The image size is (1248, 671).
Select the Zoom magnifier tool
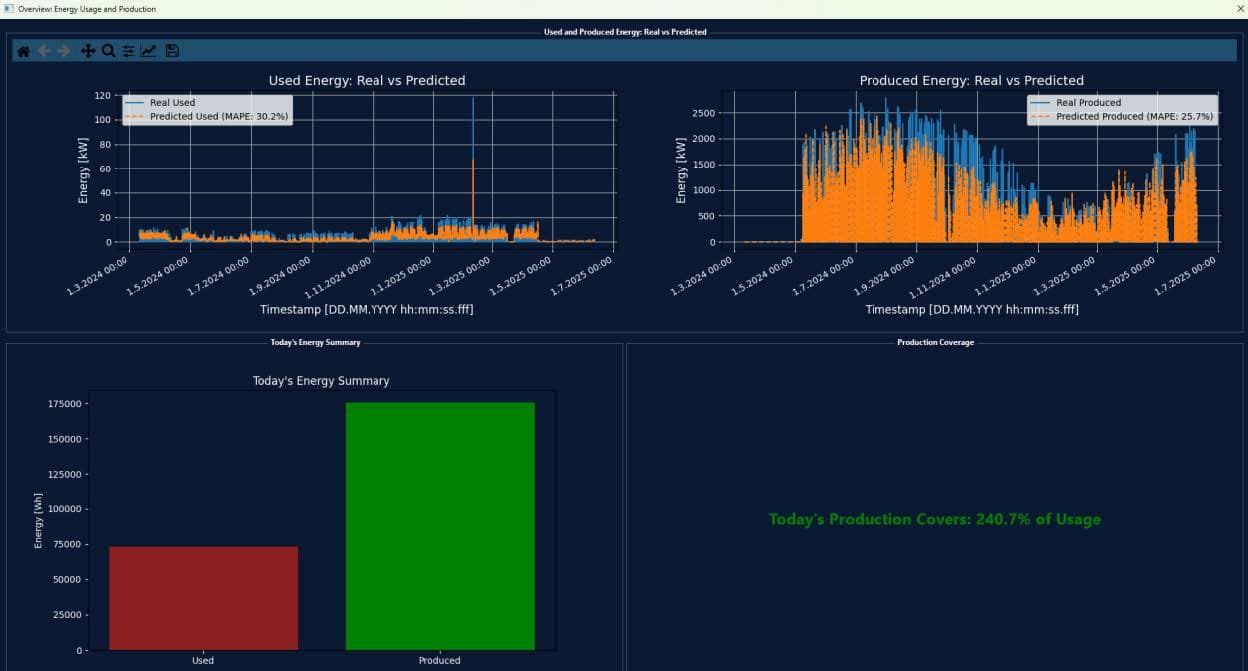(x=108, y=51)
